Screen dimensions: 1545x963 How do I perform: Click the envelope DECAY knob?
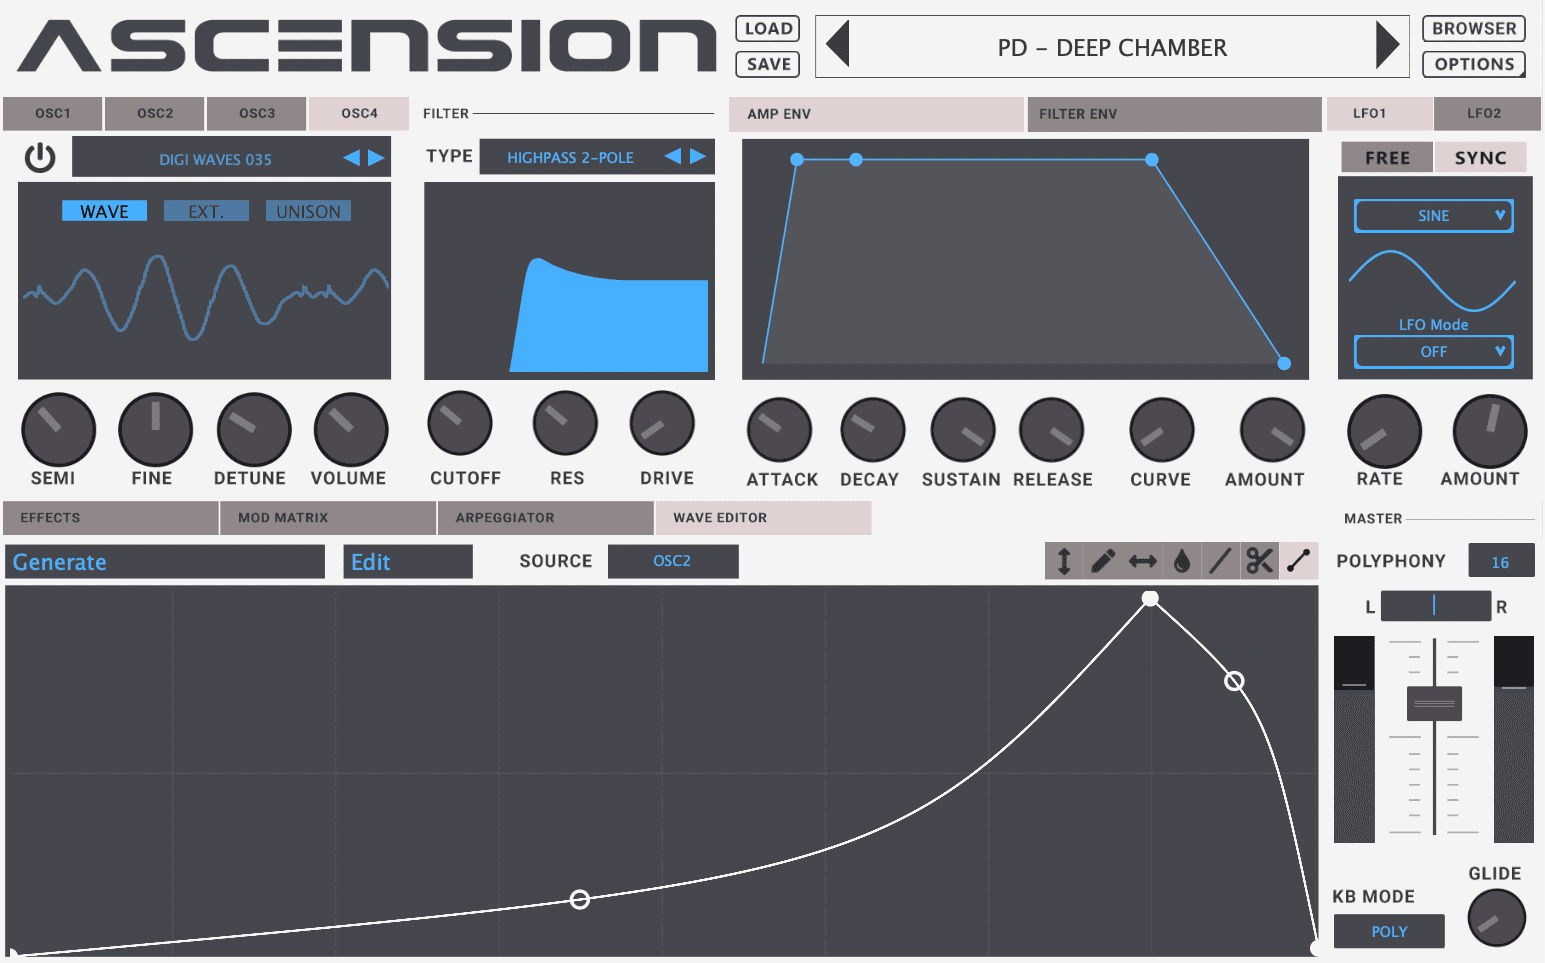(x=873, y=430)
